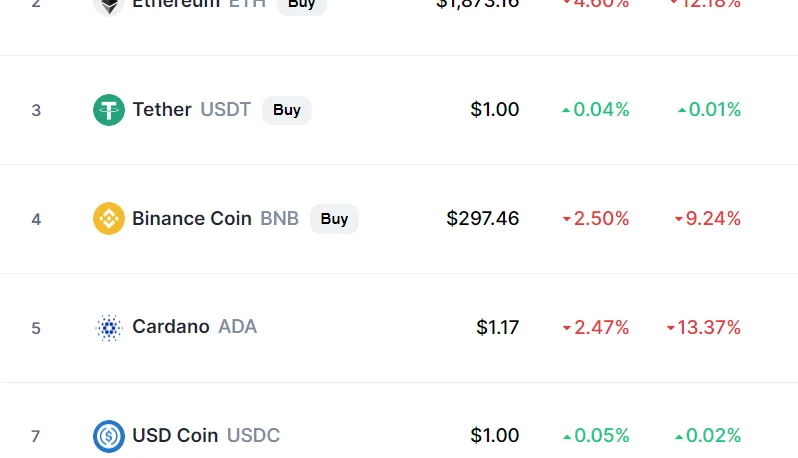This screenshot has height=458, width=798.
Task: Click the Tether coin logo icon
Action: coord(108,110)
